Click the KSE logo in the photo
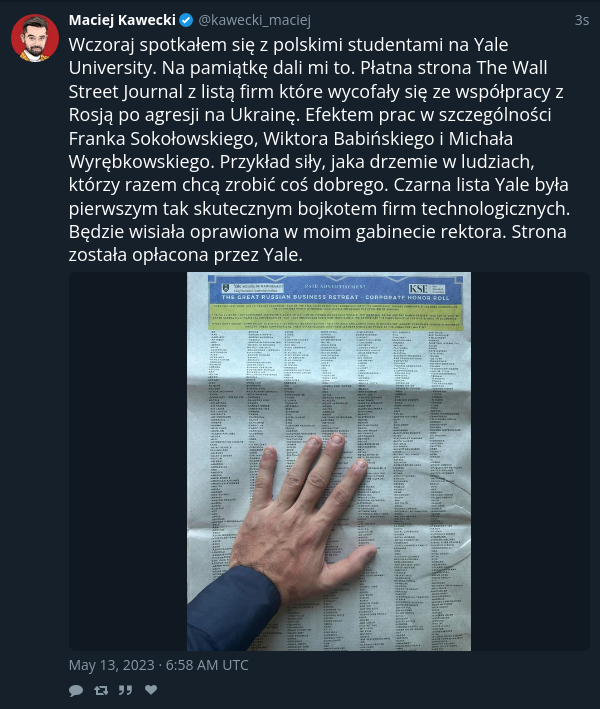The height and width of the screenshot is (709, 600). pyautogui.click(x=418, y=289)
